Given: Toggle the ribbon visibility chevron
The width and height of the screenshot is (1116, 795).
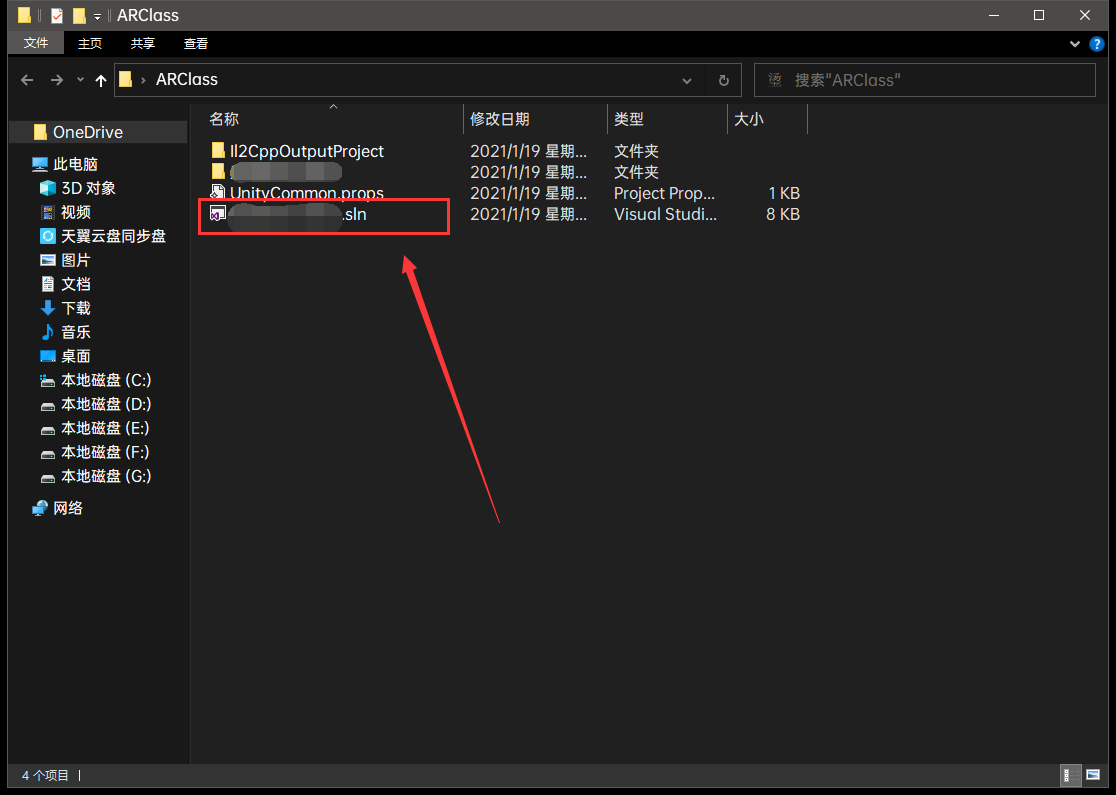Looking at the screenshot, I should [1073, 43].
